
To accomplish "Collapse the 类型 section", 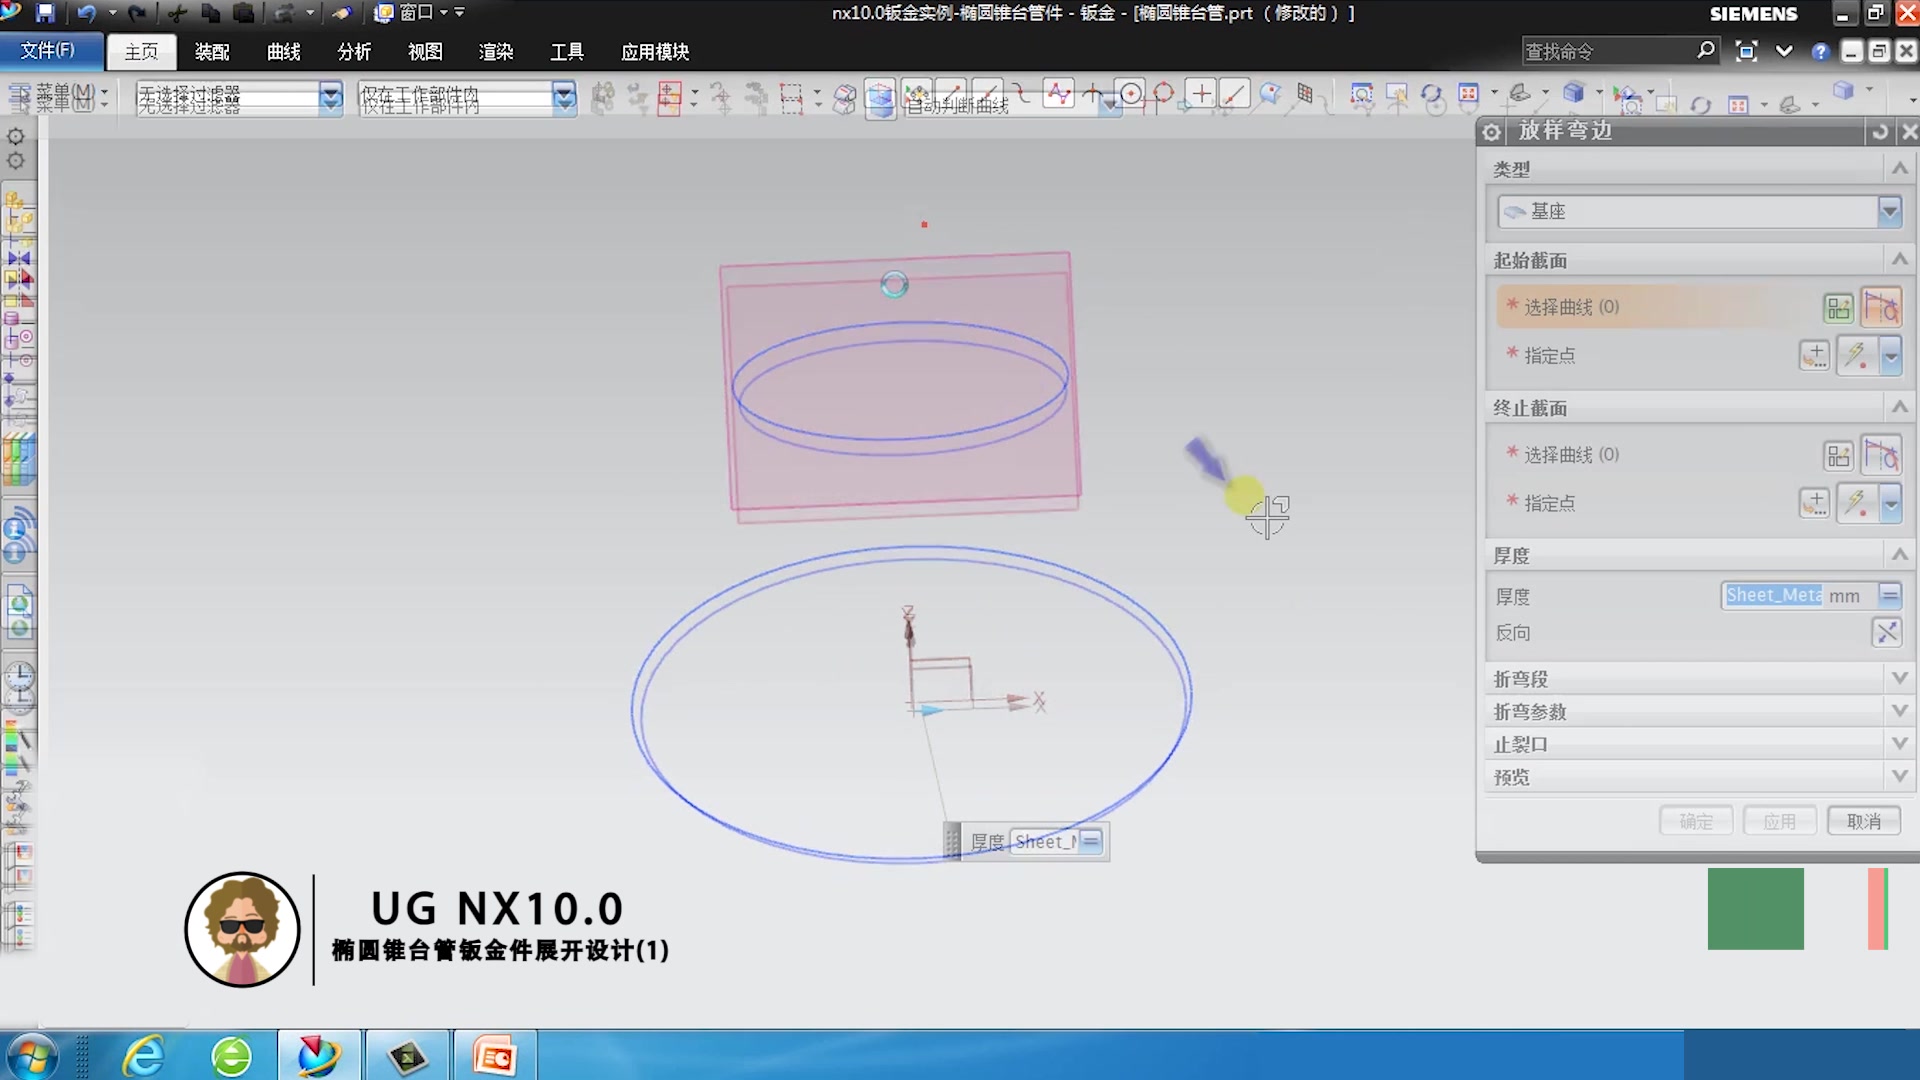I will 1900,169.
